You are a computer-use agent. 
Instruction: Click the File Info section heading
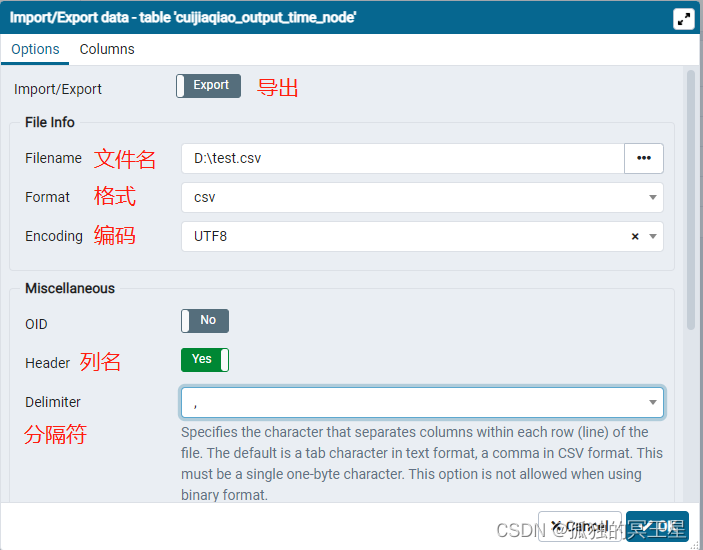click(x=50, y=122)
